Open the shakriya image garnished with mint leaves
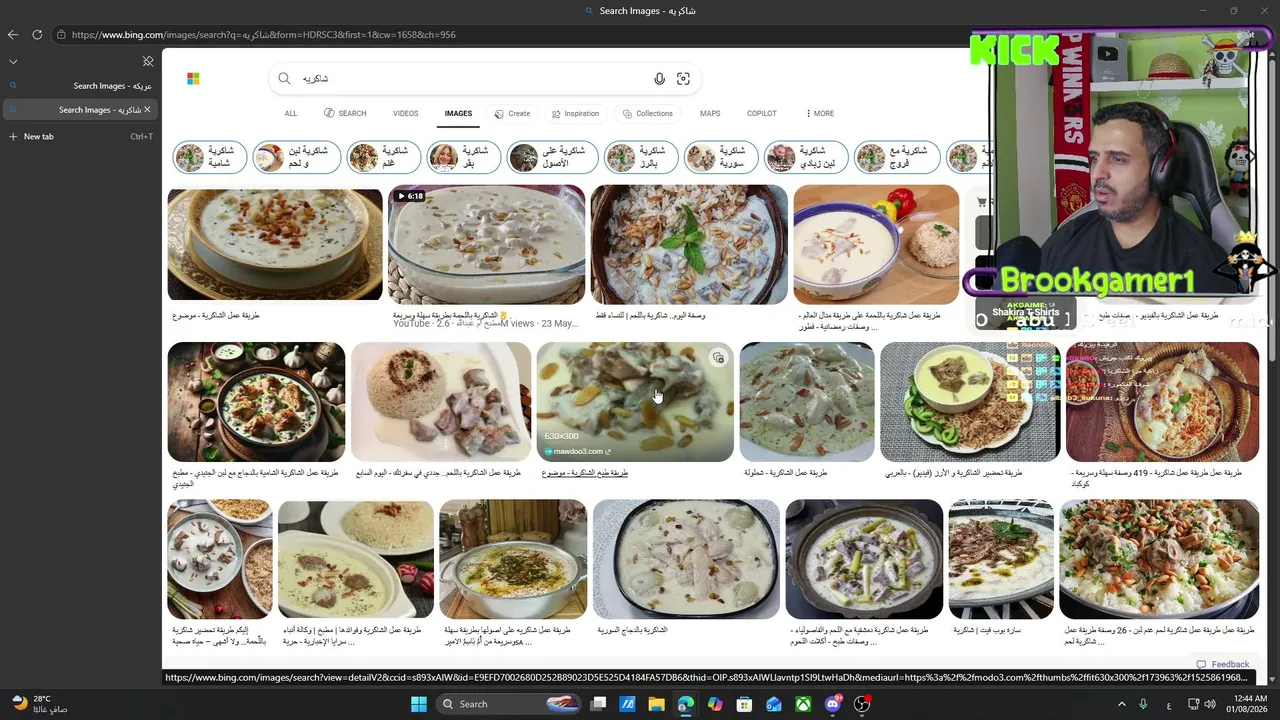Viewport: 1280px width, 720px height. click(689, 244)
